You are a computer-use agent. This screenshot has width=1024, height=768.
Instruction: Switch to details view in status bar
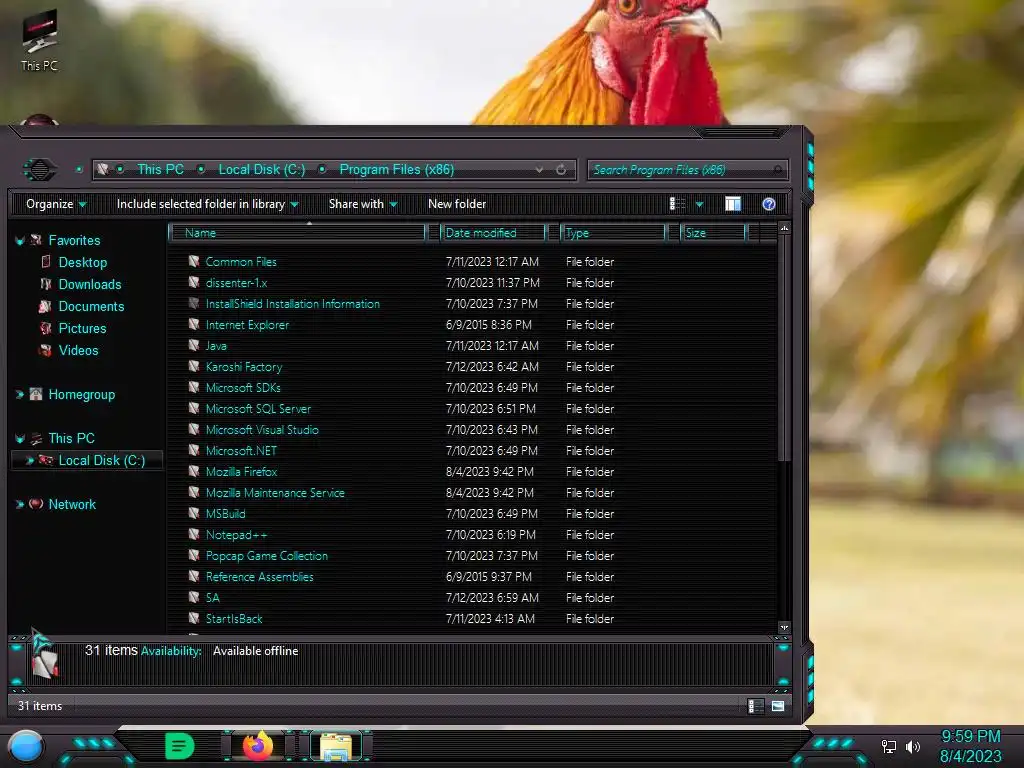click(x=755, y=706)
